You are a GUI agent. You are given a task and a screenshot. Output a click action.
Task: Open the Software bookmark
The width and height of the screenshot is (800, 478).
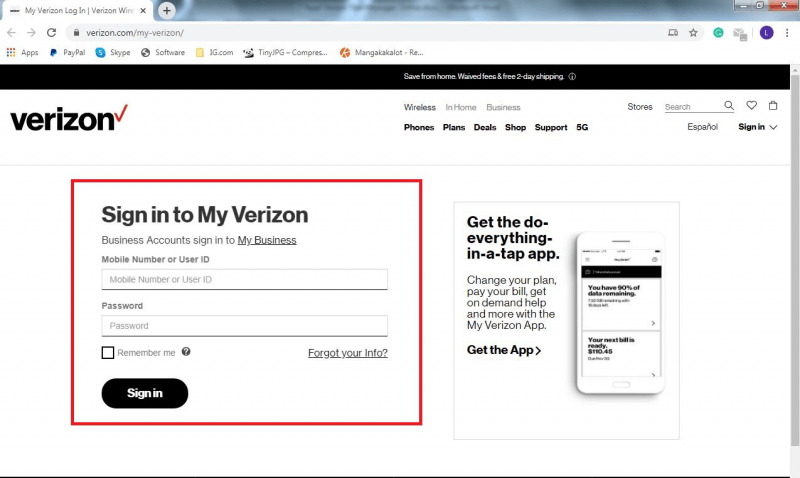tap(163, 53)
